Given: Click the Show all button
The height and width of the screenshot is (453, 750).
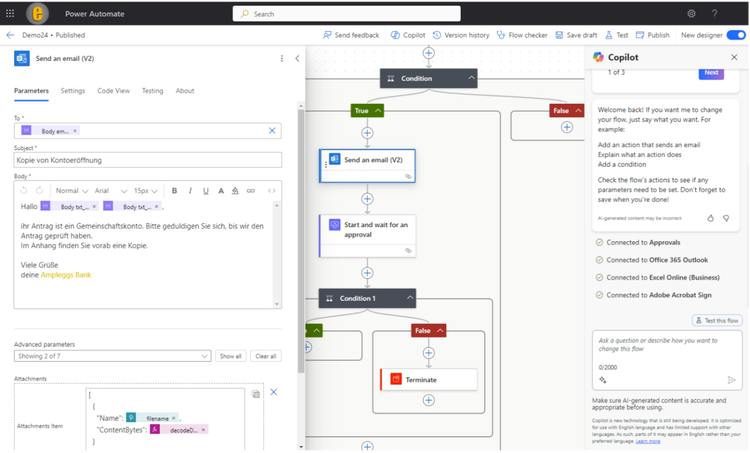Looking at the screenshot, I should coord(230,356).
